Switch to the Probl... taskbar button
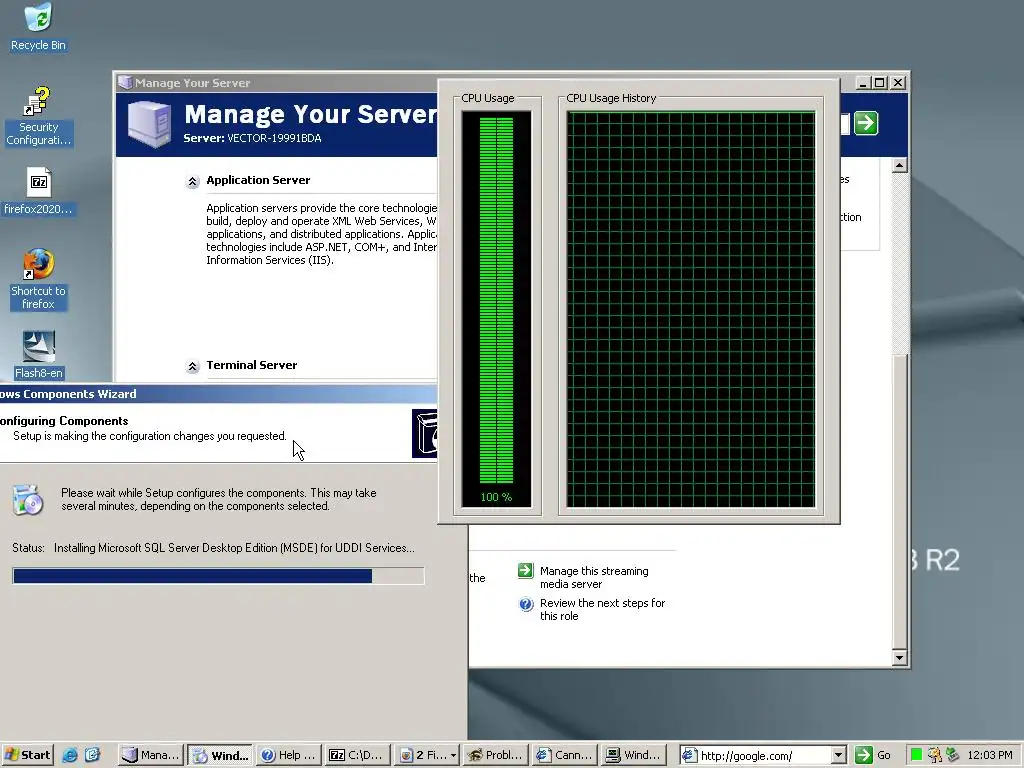The width and height of the screenshot is (1024, 768). point(495,755)
